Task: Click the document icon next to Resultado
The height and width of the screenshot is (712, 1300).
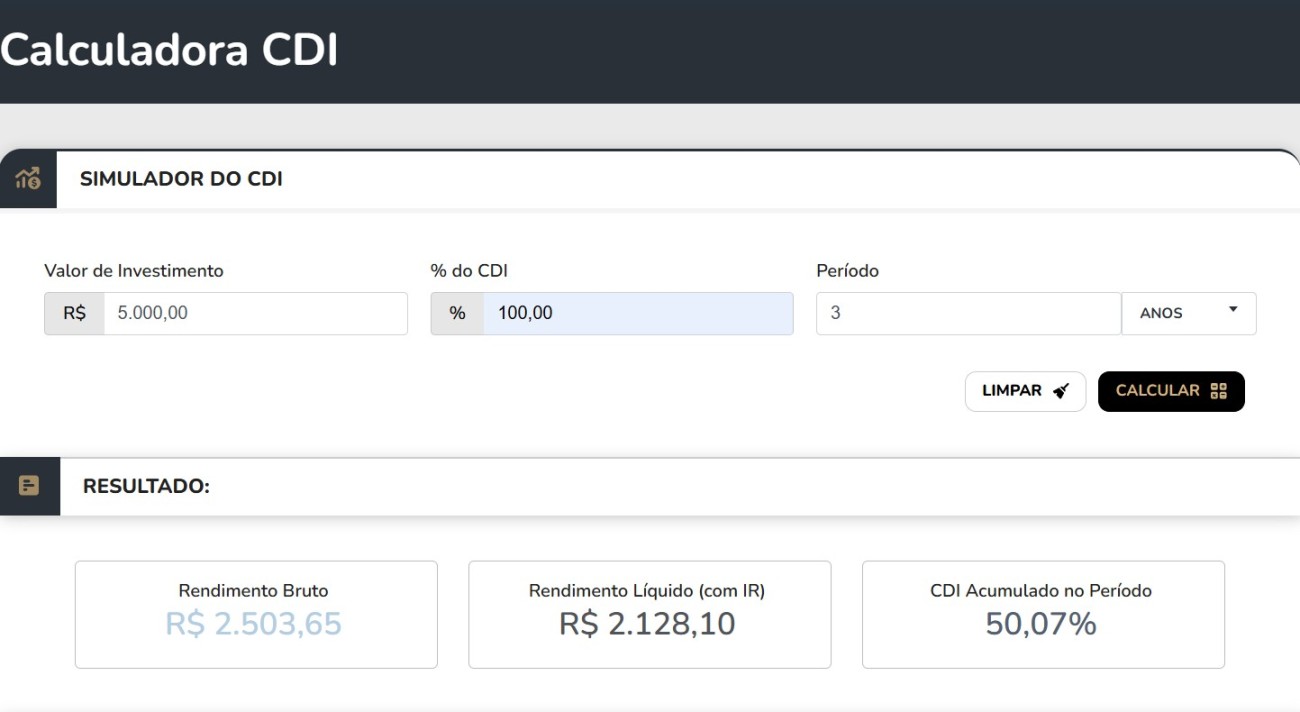Action: 29,486
